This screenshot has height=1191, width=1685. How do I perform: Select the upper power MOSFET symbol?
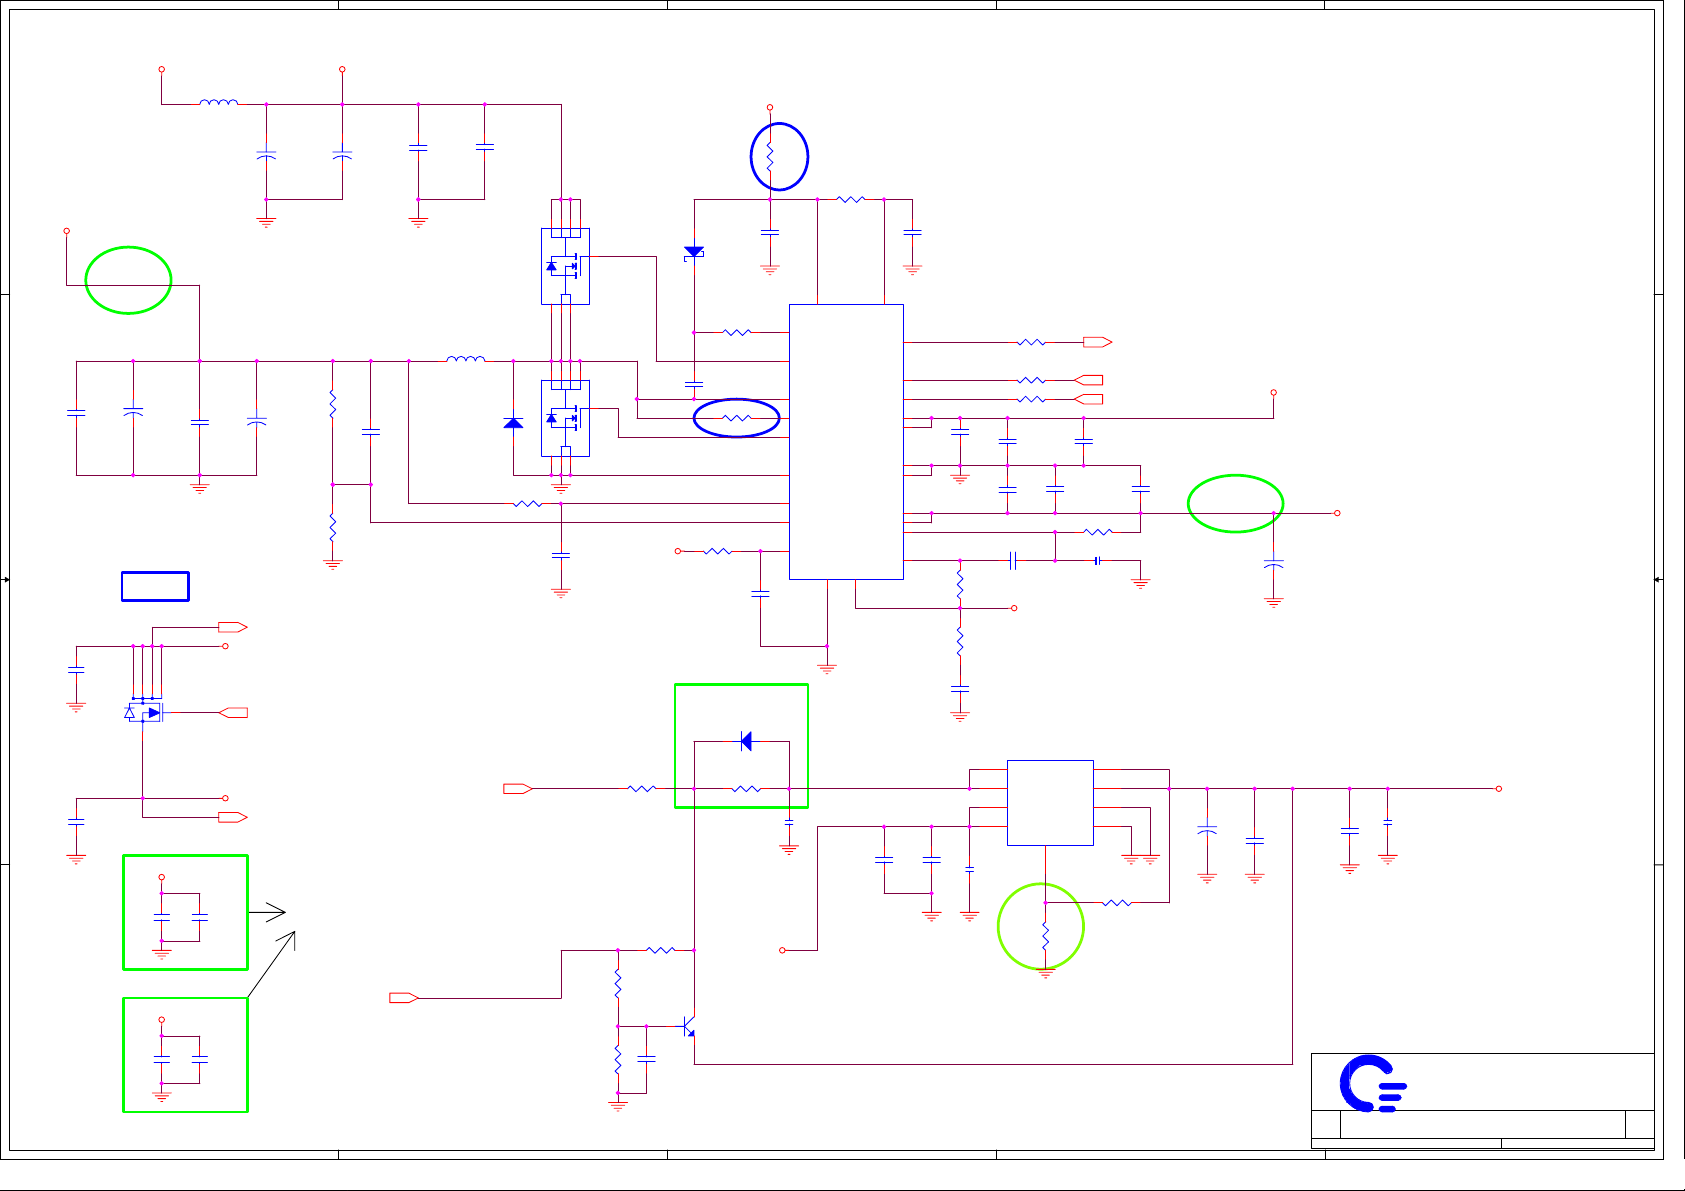[565, 266]
